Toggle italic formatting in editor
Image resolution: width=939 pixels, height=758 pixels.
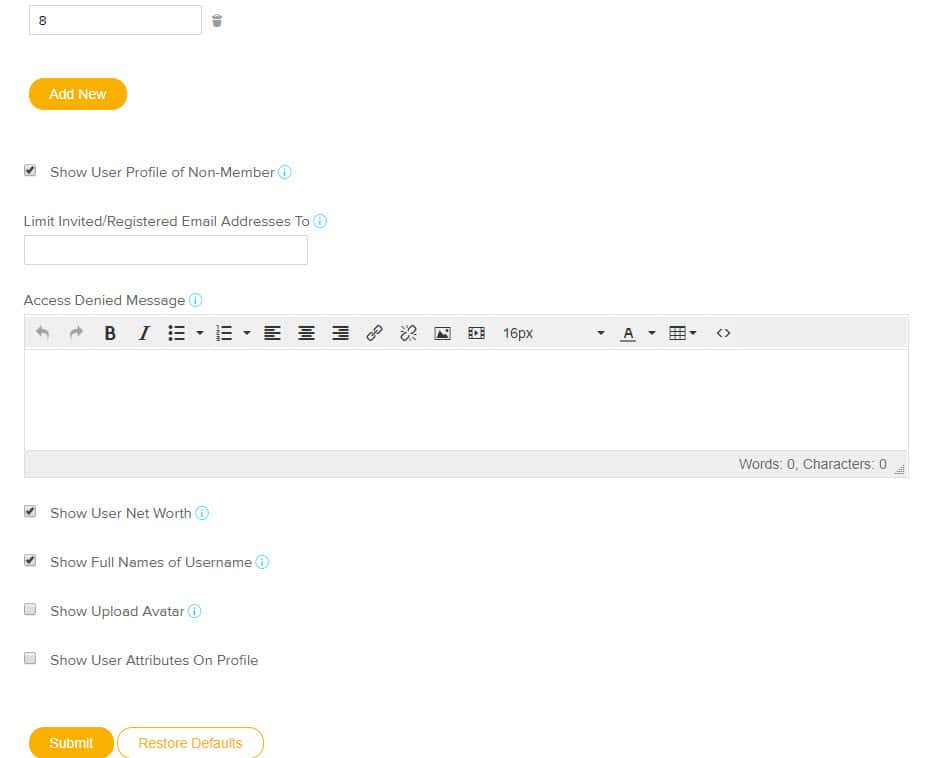(x=144, y=333)
